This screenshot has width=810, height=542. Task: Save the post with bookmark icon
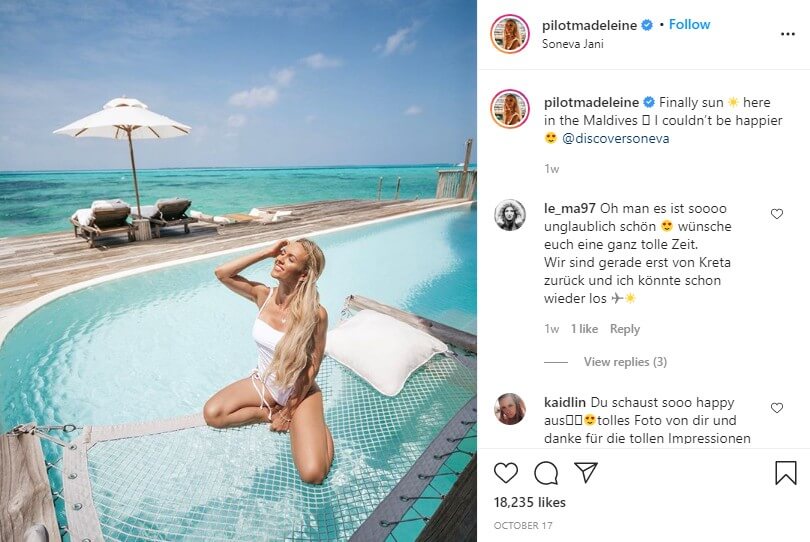click(x=785, y=472)
